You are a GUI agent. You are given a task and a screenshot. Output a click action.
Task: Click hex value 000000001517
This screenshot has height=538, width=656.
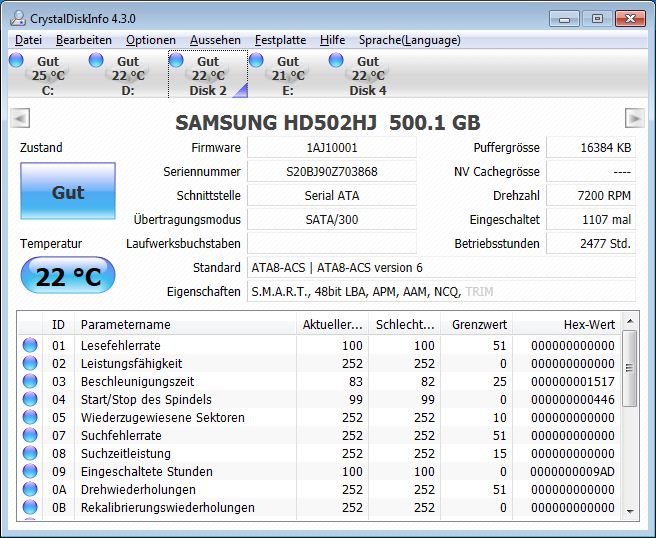click(x=573, y=382)
